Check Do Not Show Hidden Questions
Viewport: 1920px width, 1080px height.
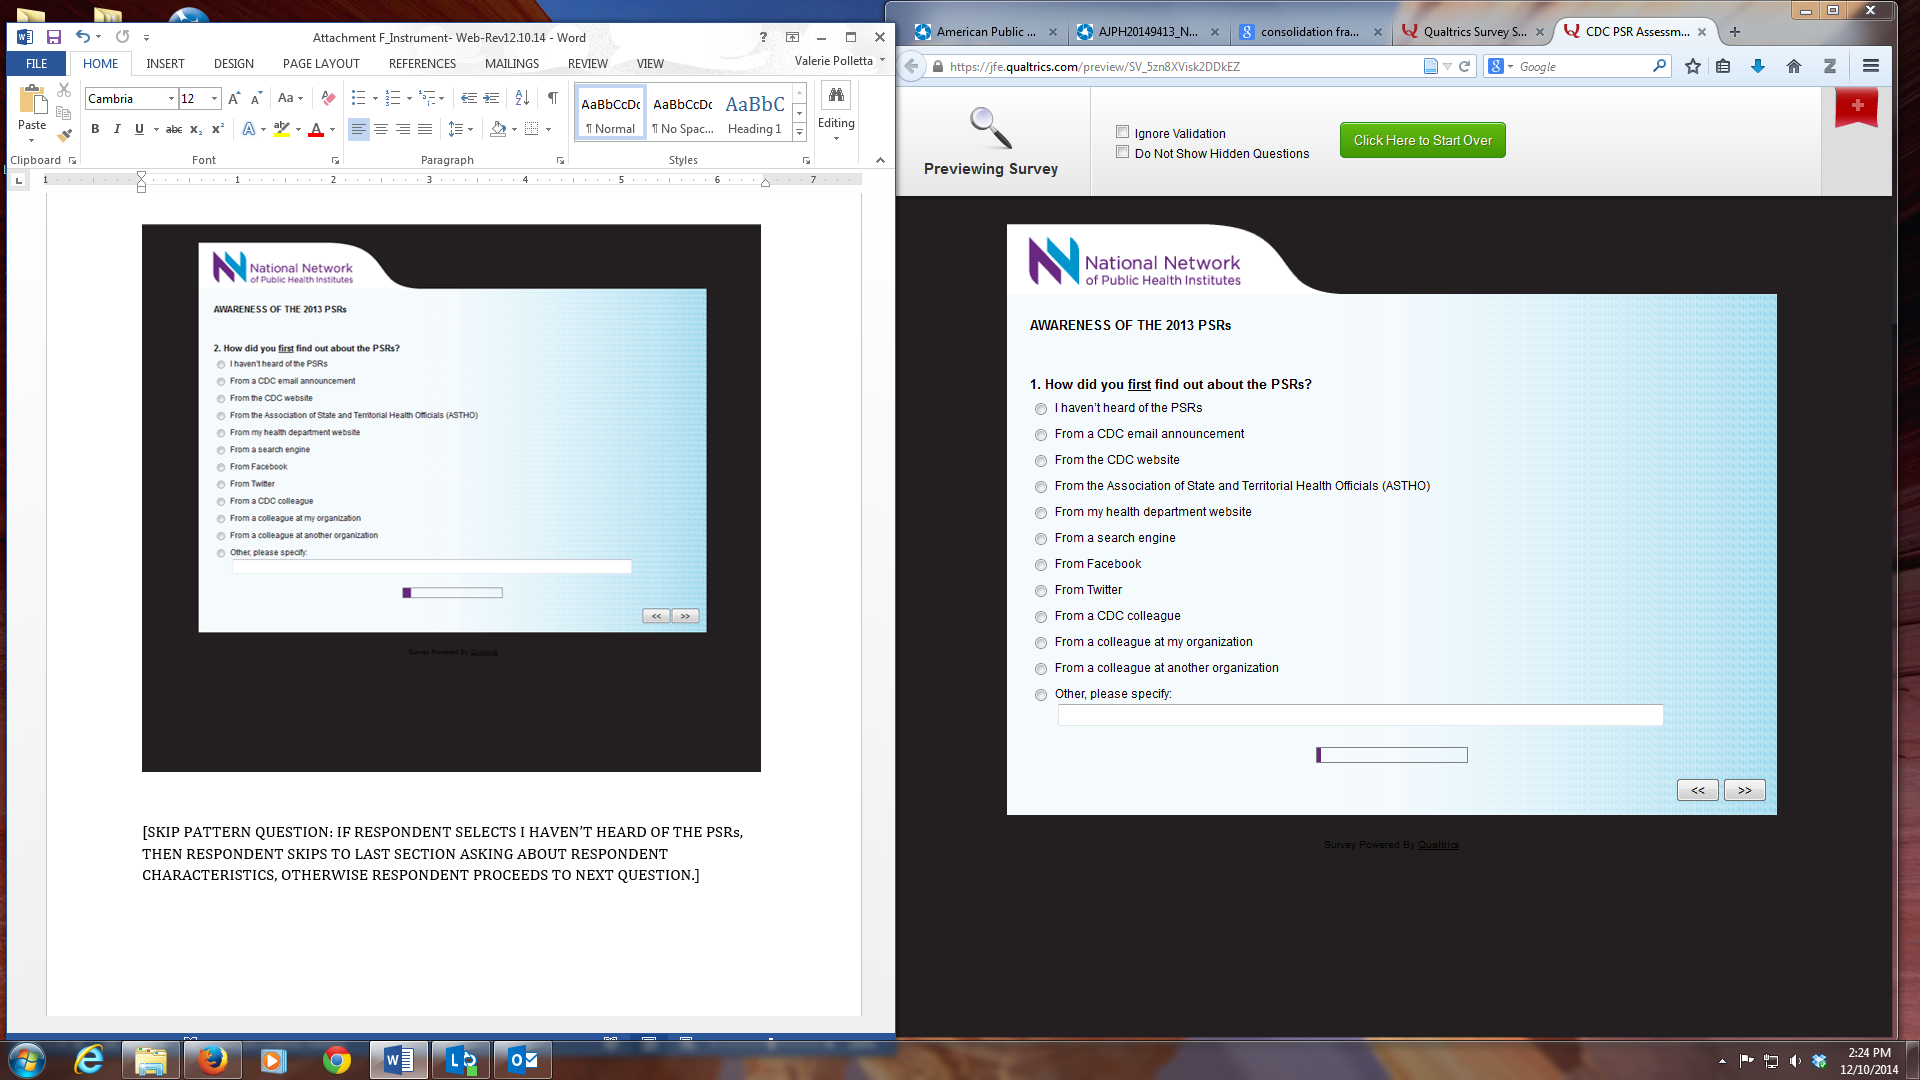pyautogui.click(x=1122, y=152)
